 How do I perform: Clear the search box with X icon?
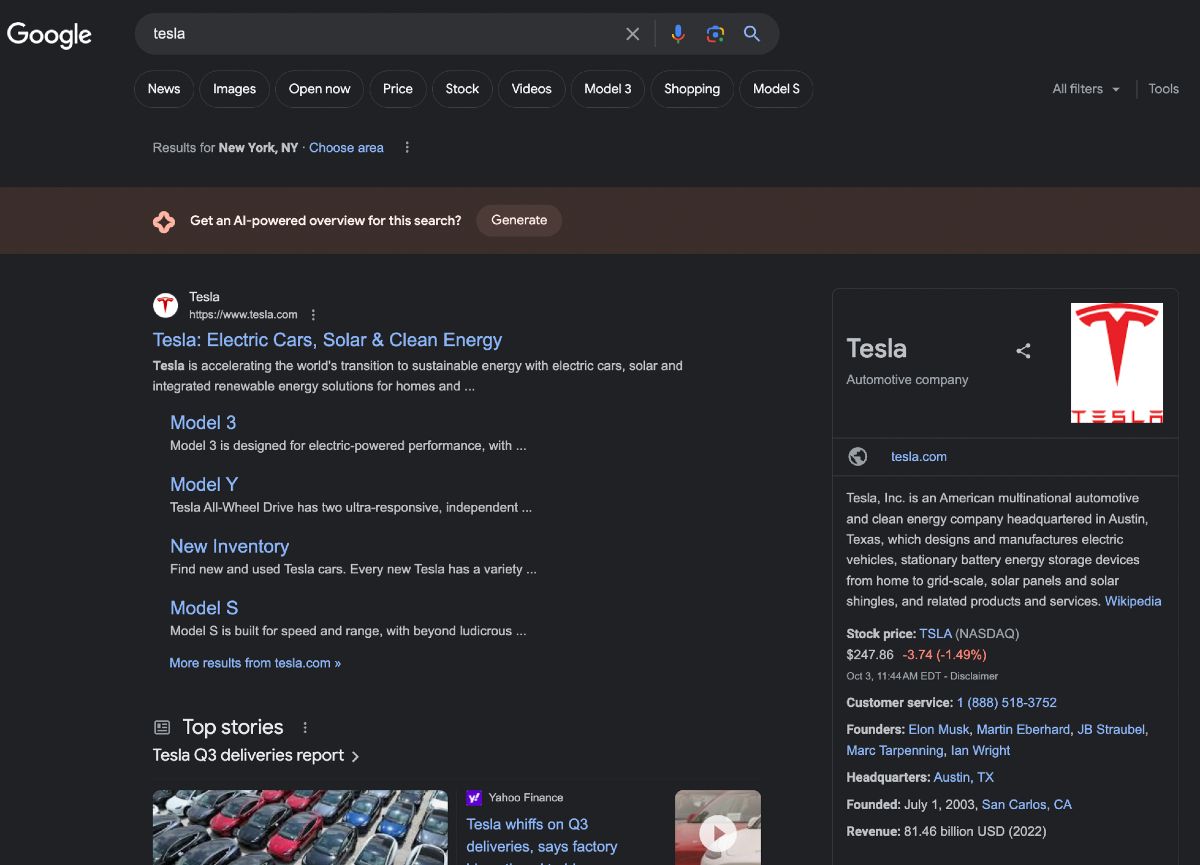632,34
